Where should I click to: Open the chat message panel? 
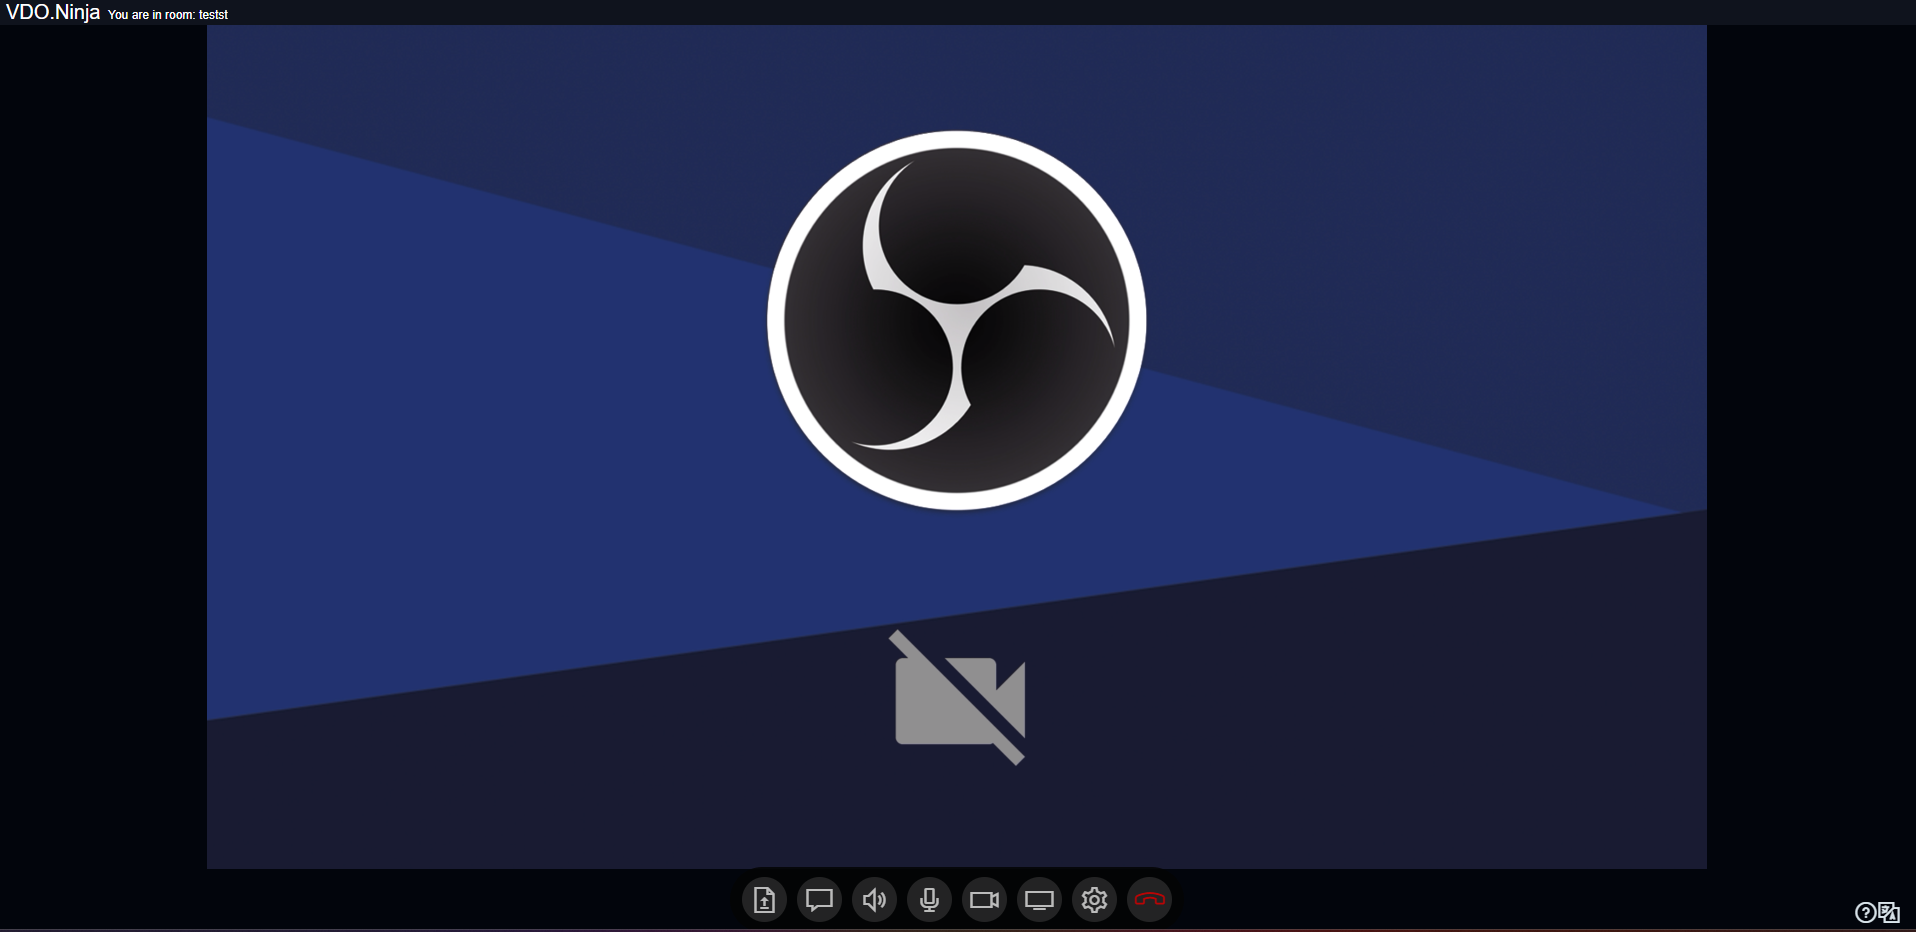[819, 900]
